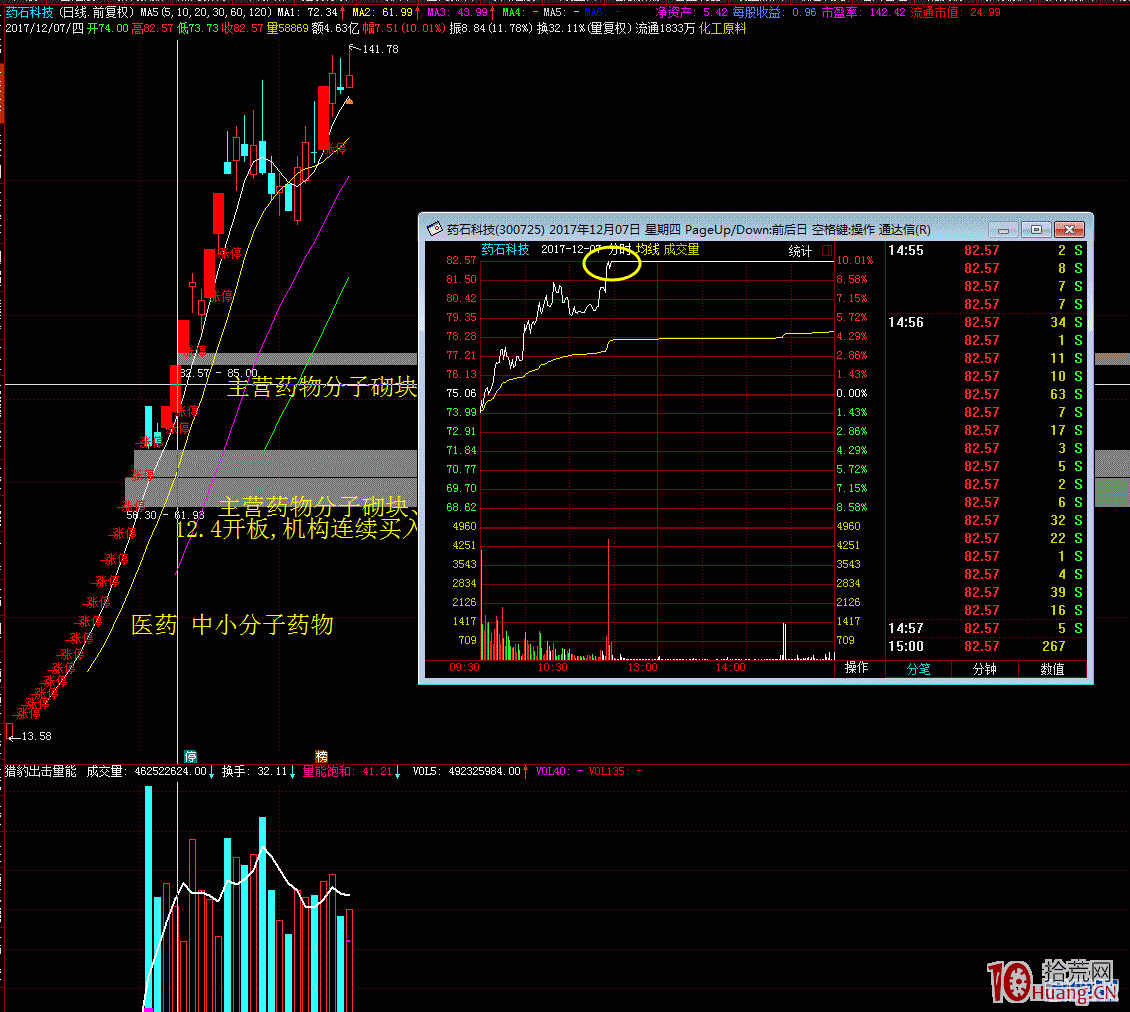Select the 14:57 tick row

(985, 629)
